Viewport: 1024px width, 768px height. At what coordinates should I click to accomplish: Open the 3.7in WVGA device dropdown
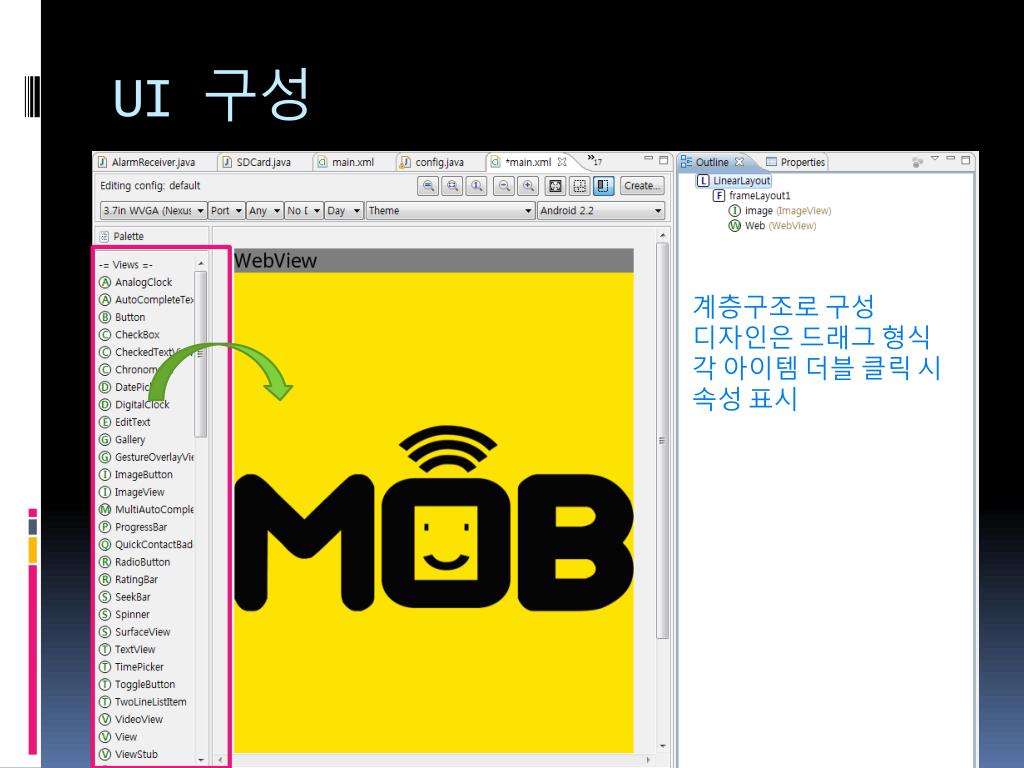pyautogui.click(x=153, y=210)
